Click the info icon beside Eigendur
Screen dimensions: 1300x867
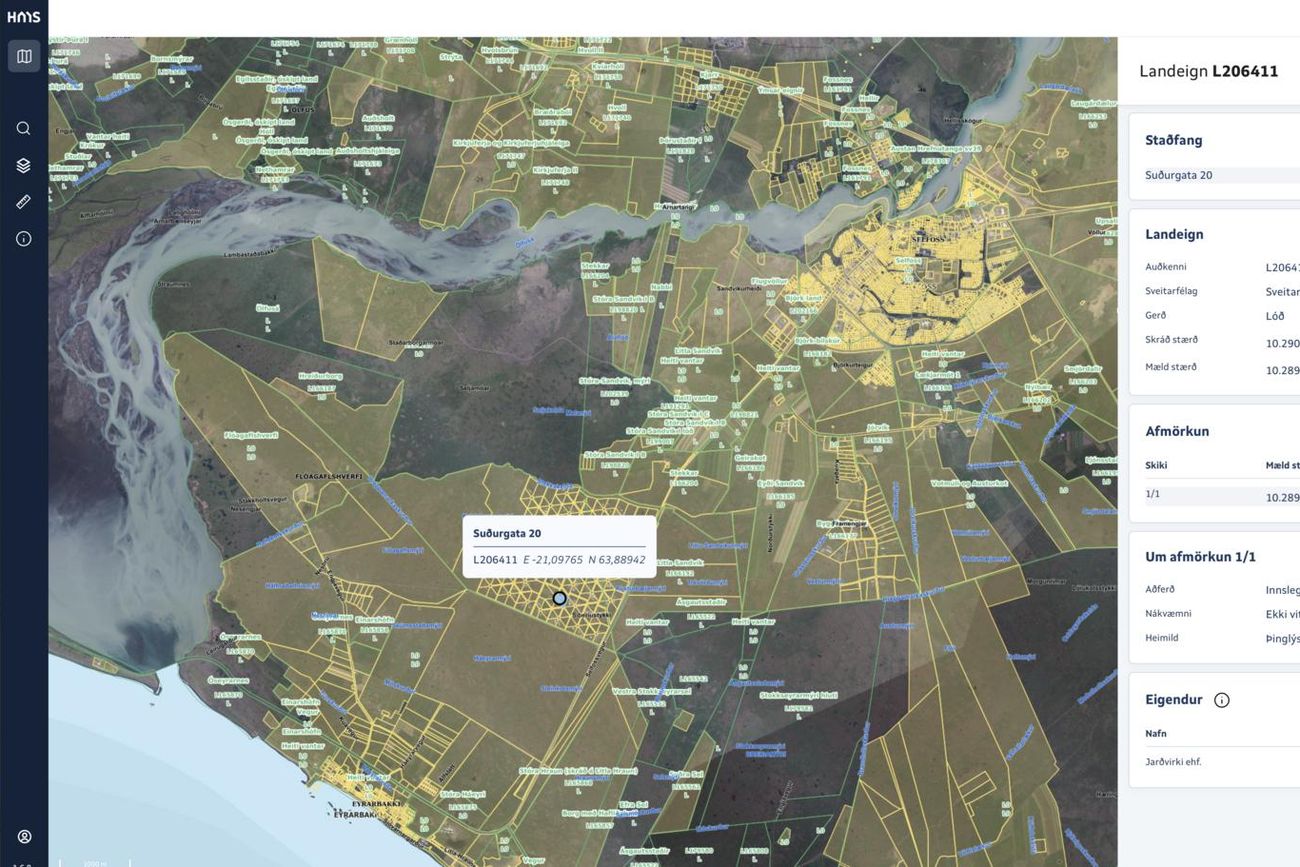point(1221,700)
